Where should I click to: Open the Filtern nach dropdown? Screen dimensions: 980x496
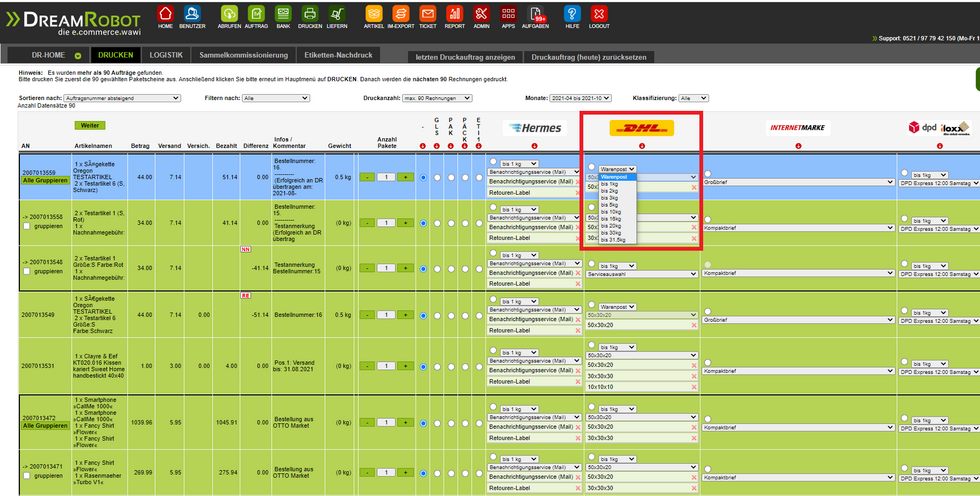coord(276,98)
